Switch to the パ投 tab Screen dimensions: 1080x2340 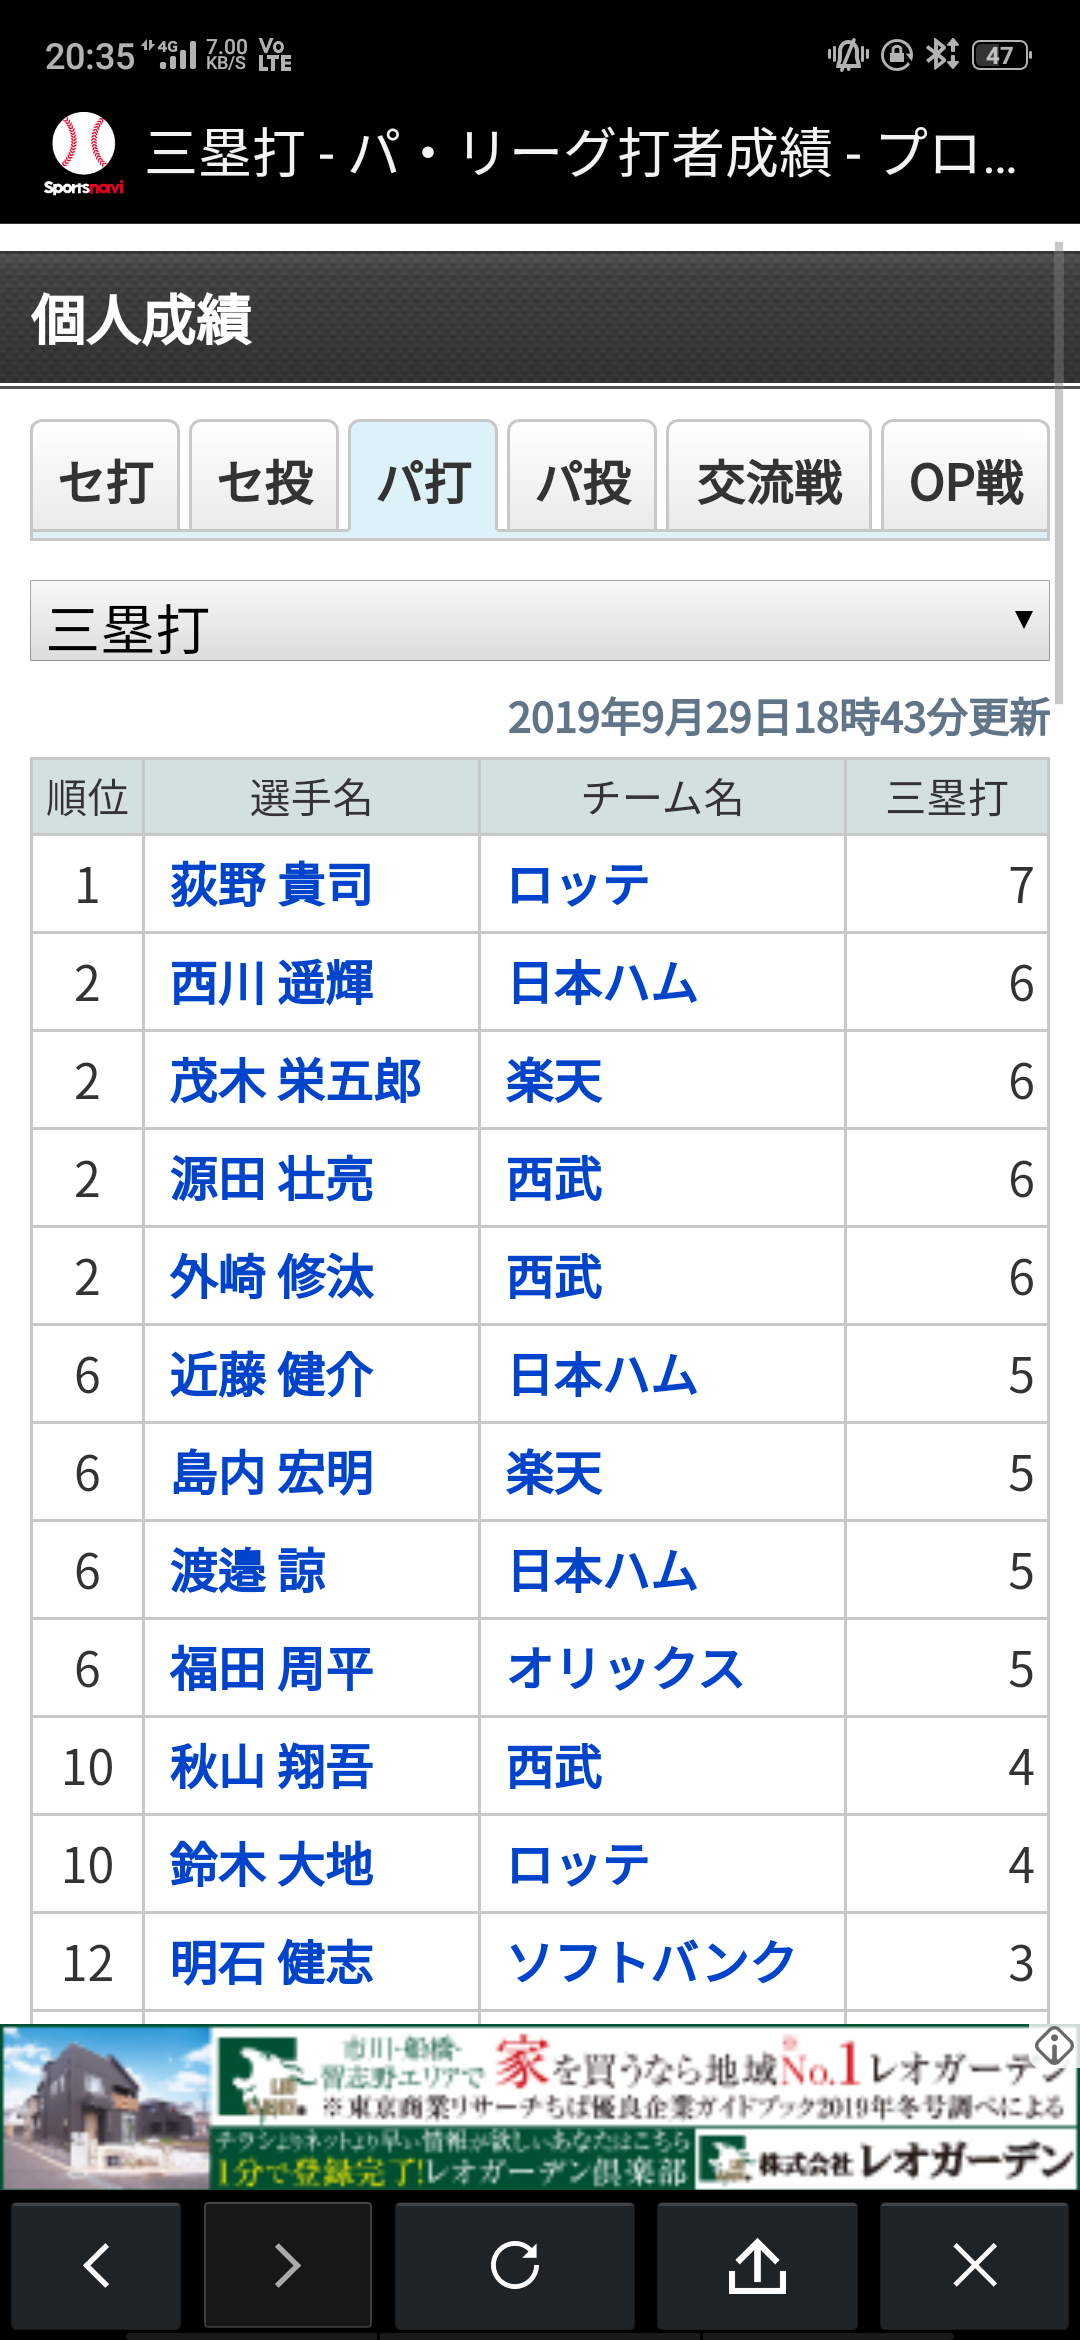(x=582, y=476)
